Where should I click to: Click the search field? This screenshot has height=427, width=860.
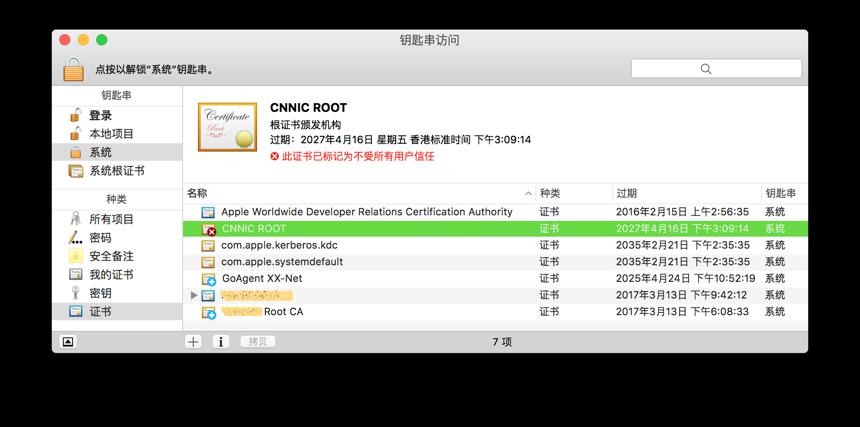point(716,69)
